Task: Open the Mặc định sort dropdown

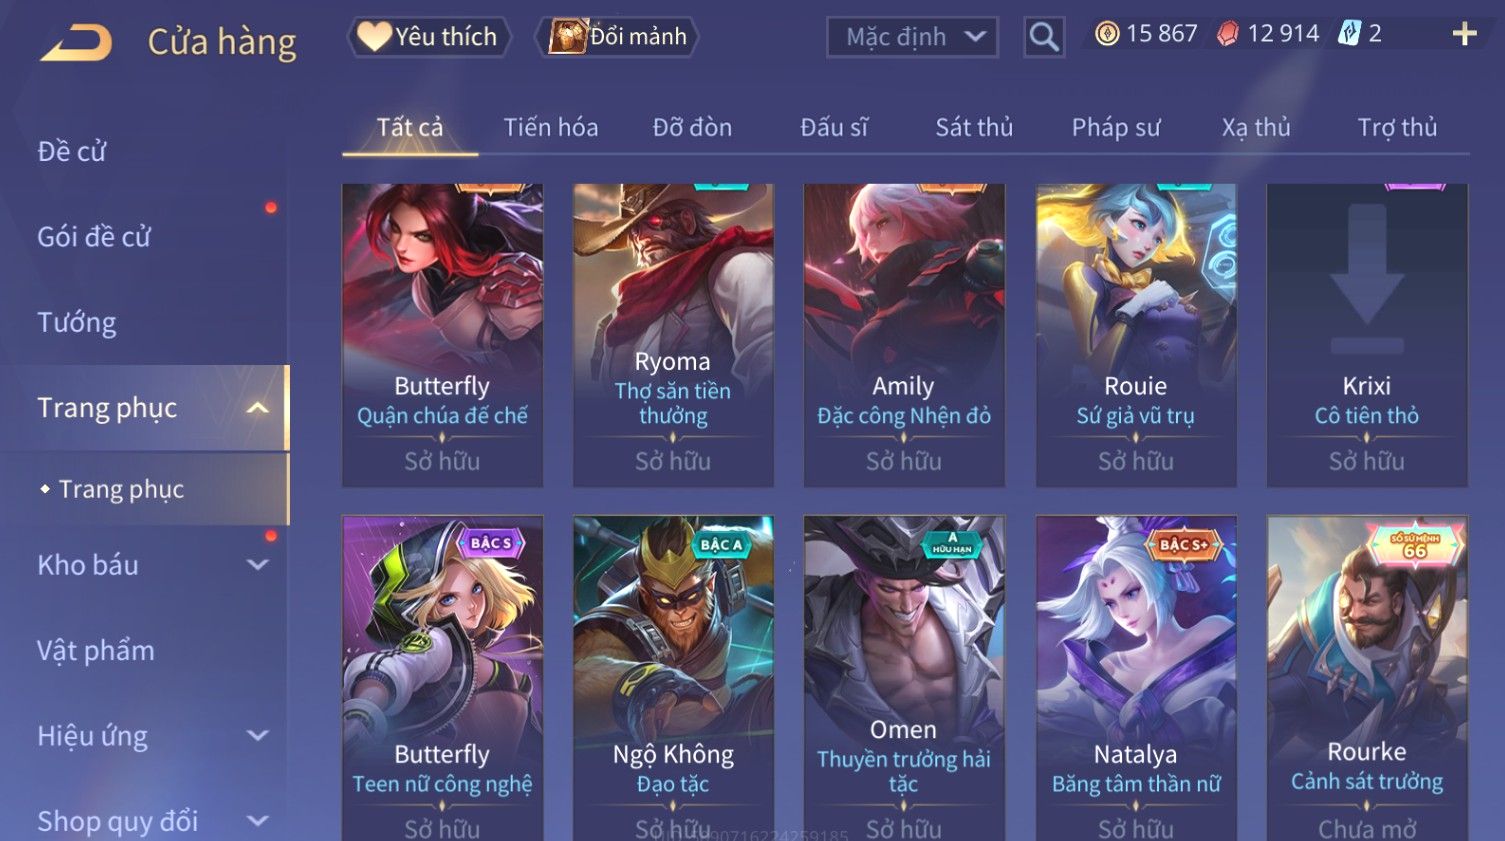Action: pos(912,37)
